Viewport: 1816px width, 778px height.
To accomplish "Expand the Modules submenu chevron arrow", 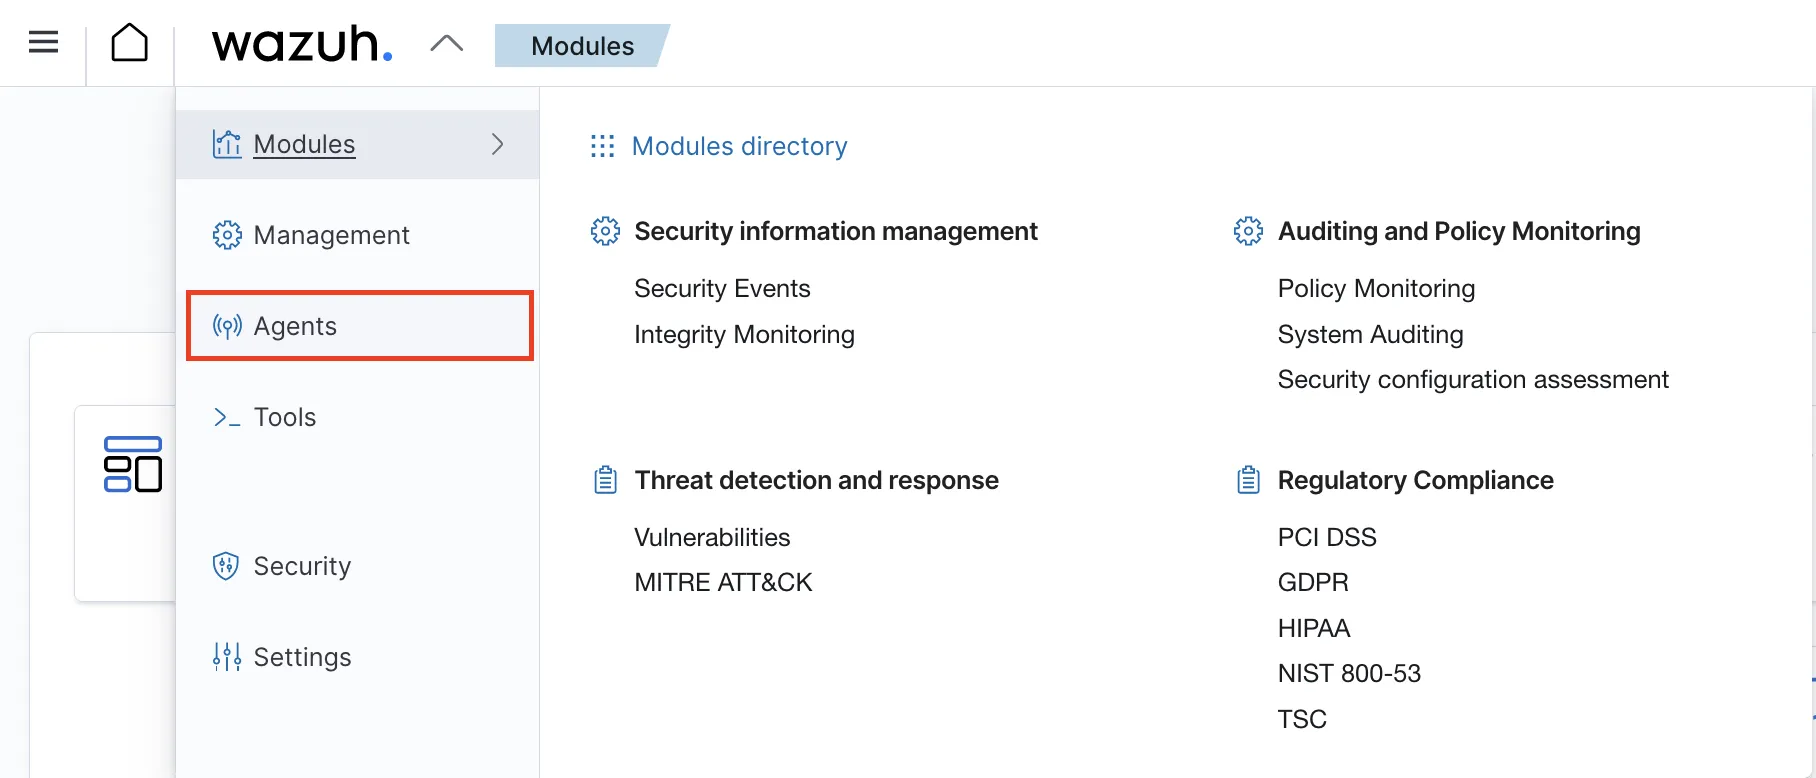I will click(498, 144).
